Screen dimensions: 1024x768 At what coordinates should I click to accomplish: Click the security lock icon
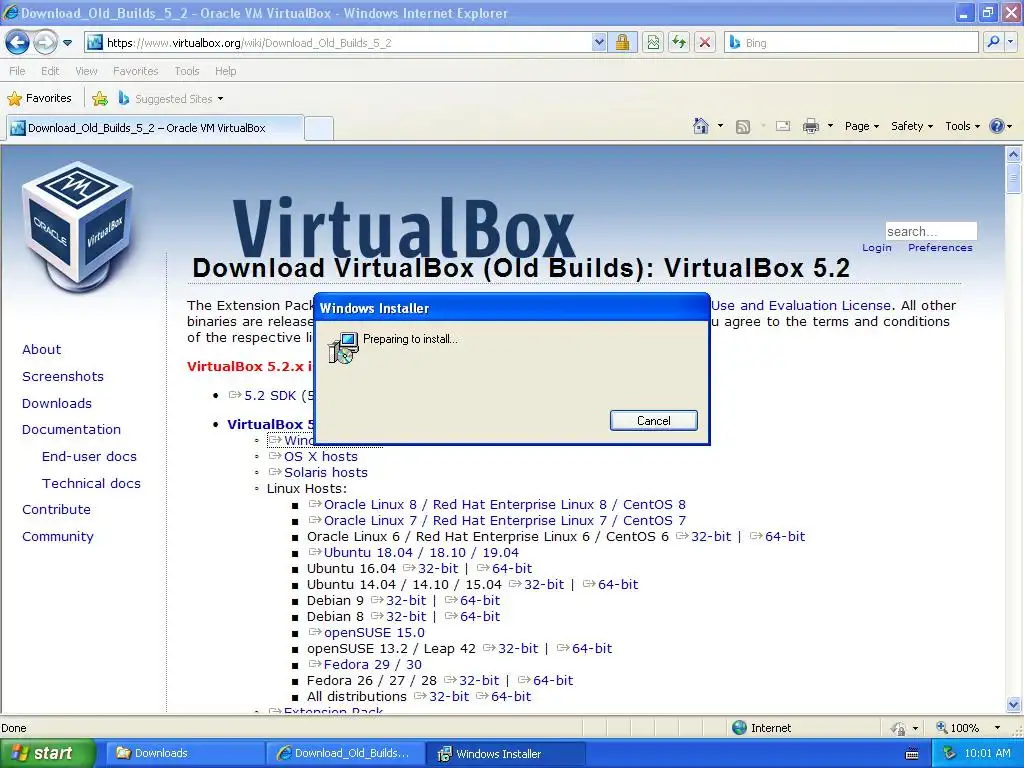622,42
